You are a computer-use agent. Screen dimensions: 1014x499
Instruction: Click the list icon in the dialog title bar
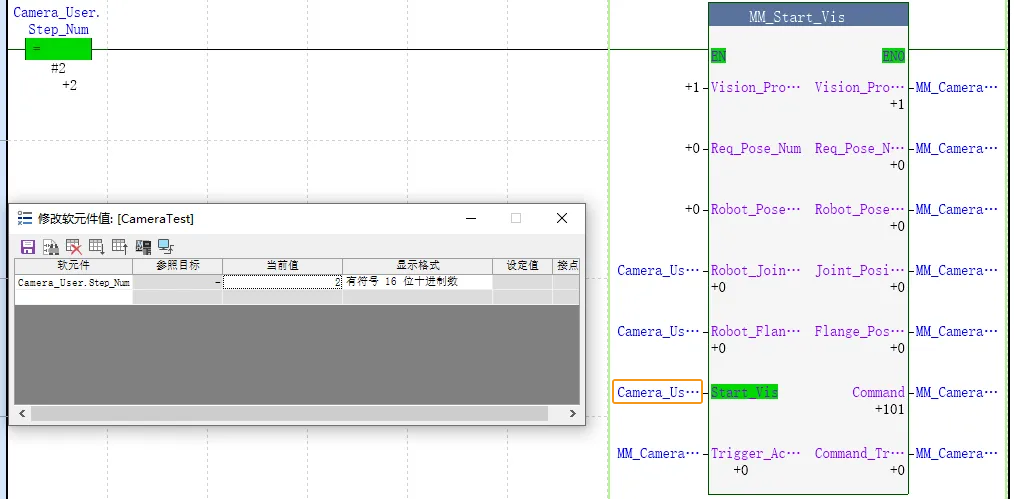coord(25,218)
